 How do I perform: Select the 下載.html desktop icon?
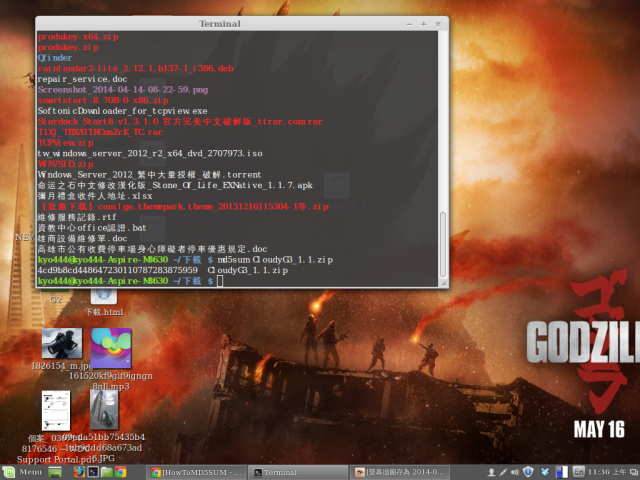[x=104, y=301]
